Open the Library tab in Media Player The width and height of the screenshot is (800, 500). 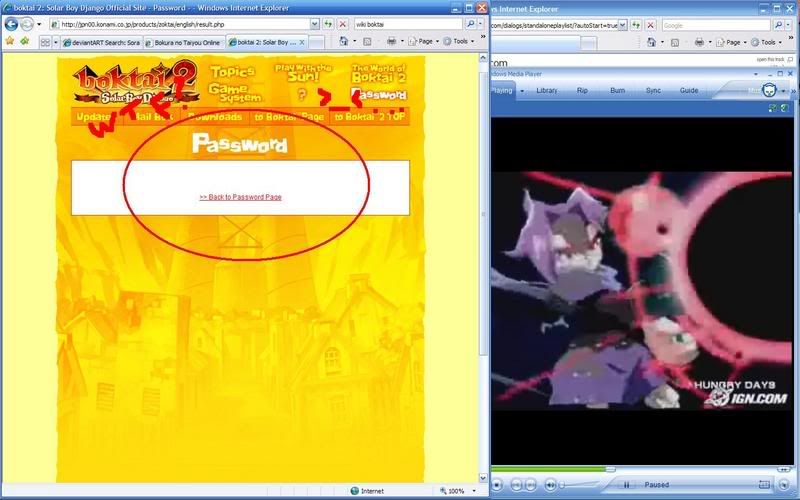[x=547, y=90]
